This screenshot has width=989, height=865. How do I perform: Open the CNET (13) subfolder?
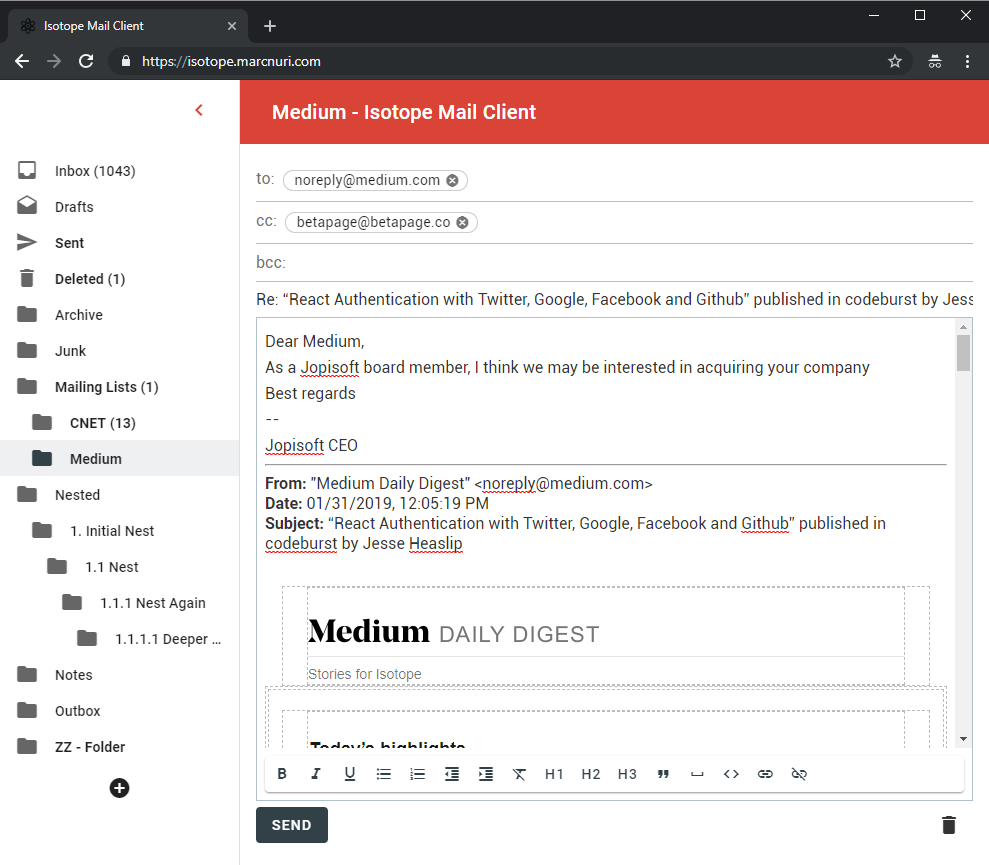[x=119, y=423]
